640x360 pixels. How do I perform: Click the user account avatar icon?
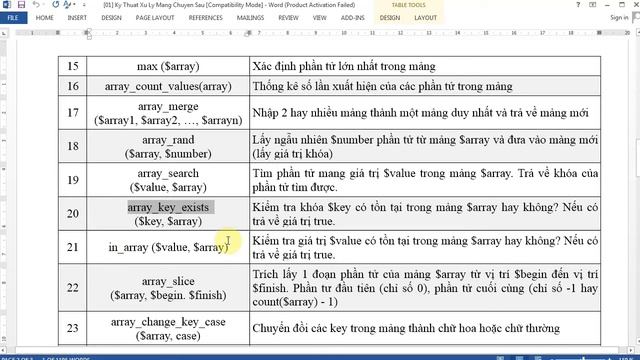coord(636,17)
